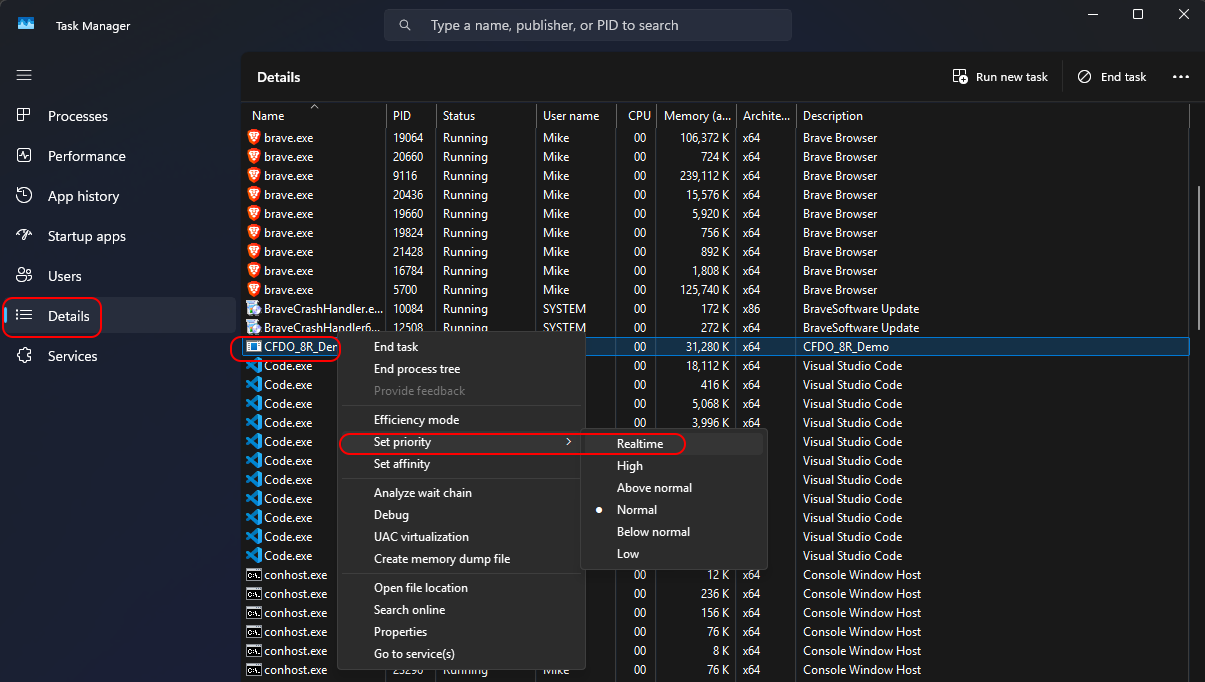Open the Startup apps icon

click(25, 236)
